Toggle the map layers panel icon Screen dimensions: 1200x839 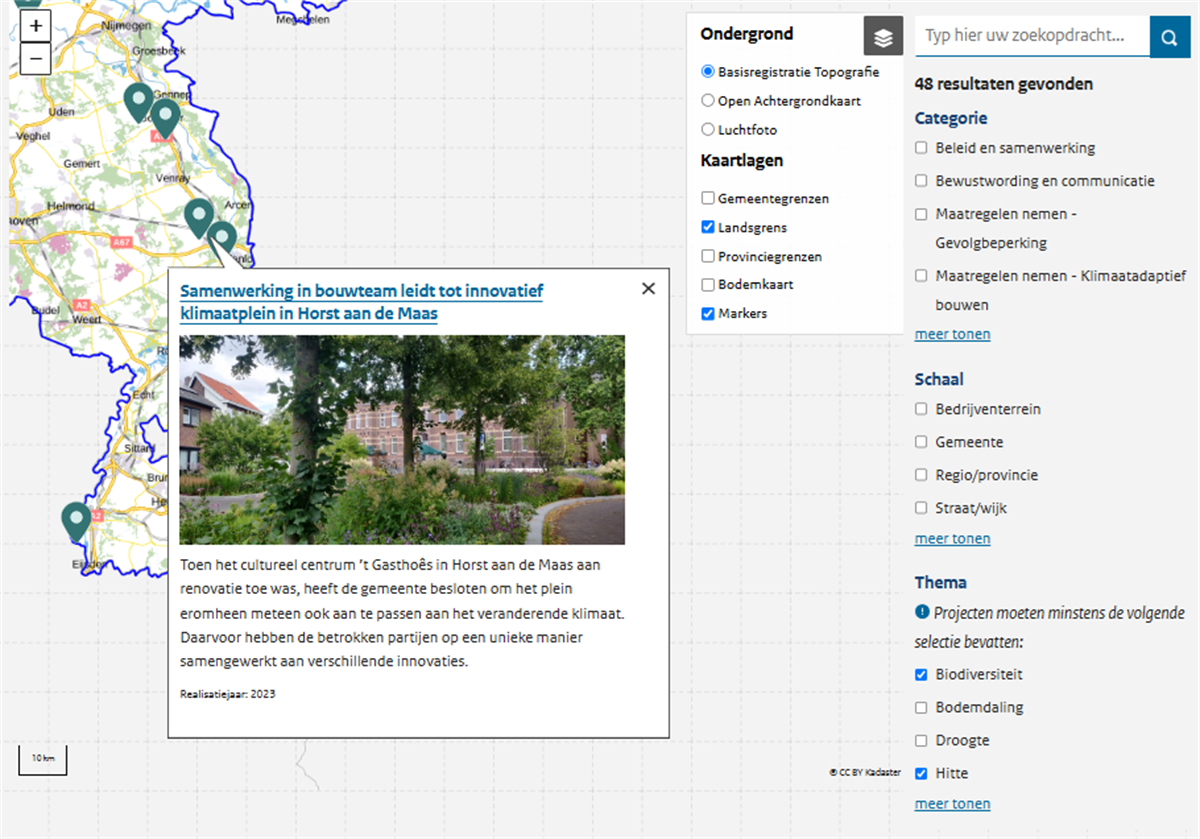883,37
